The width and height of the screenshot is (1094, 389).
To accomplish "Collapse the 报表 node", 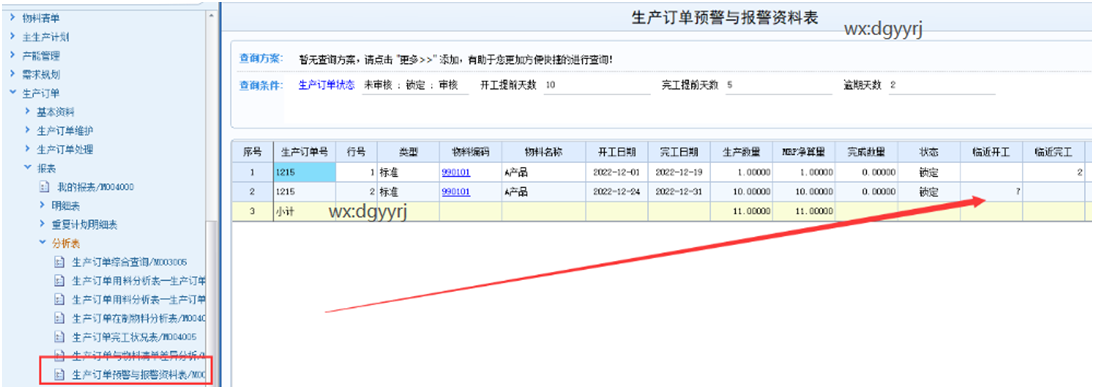I will [x=27, y=168].
